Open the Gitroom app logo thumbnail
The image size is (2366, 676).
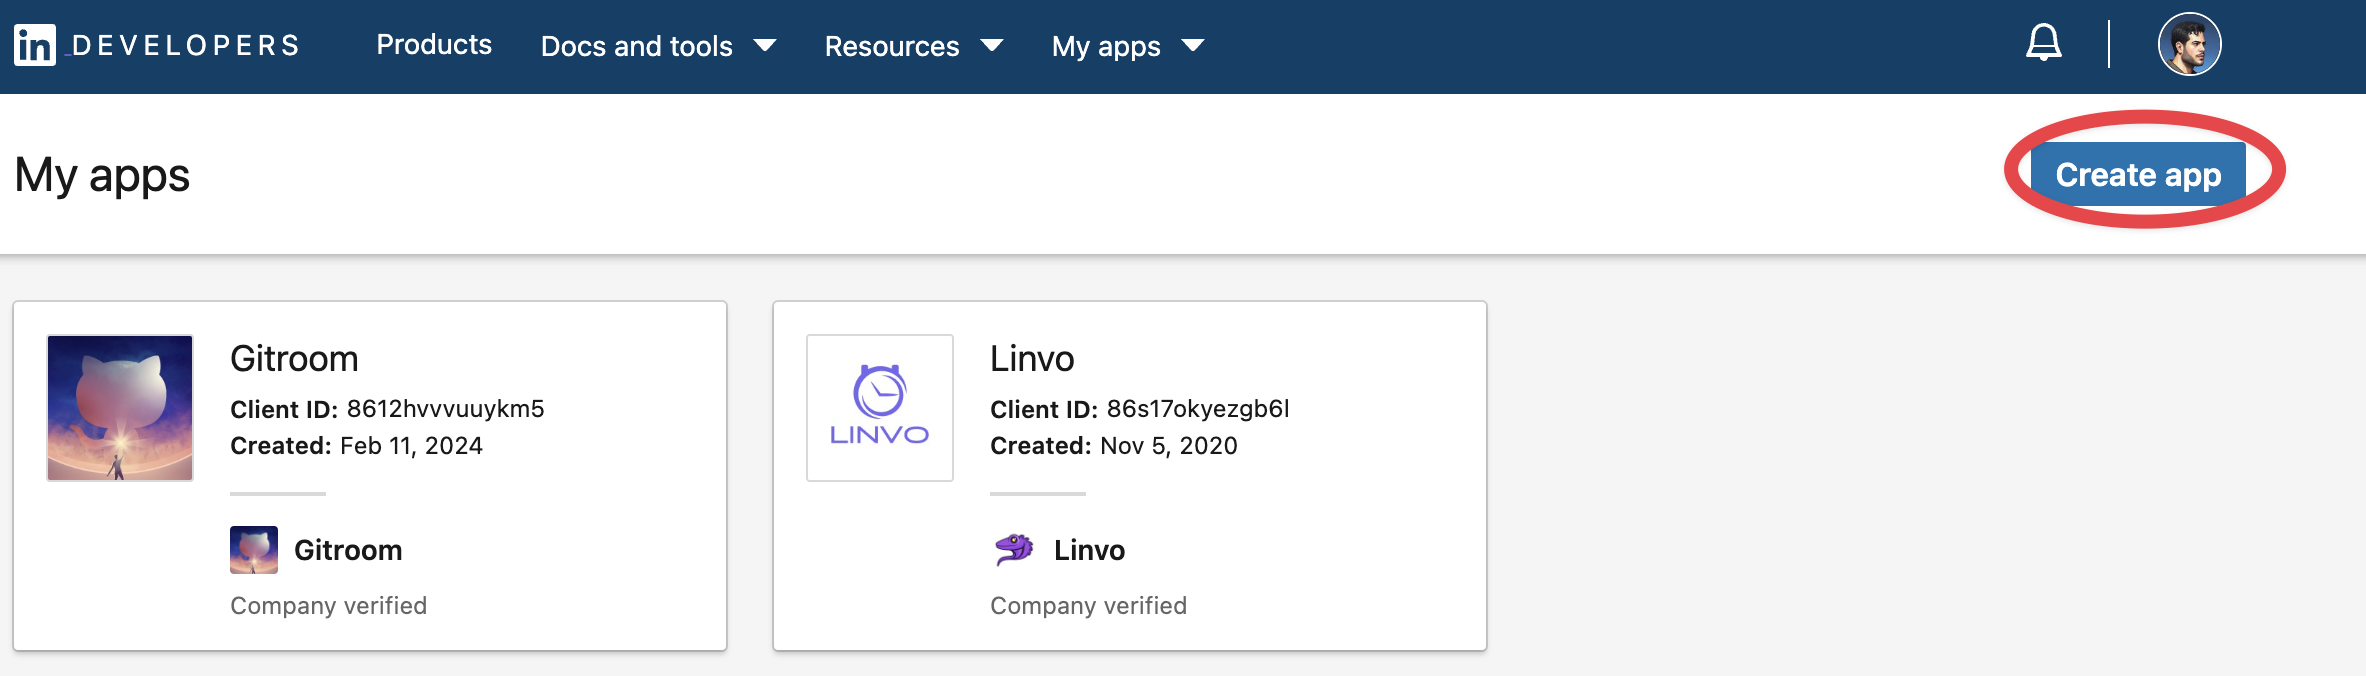pos(120,408)
